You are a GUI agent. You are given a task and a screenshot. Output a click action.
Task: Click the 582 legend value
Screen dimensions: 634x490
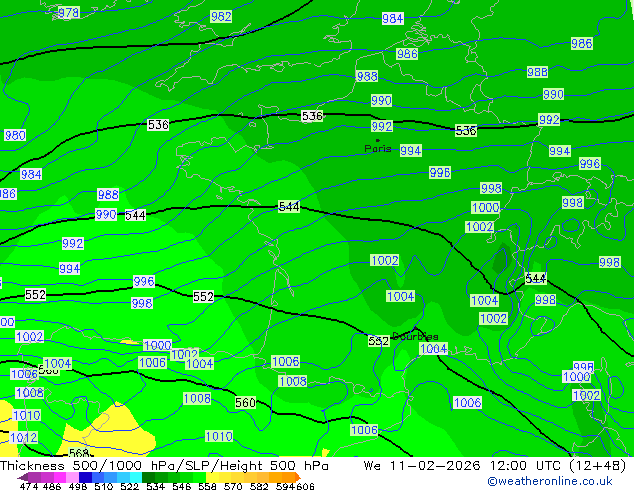[x=259, y=486]
